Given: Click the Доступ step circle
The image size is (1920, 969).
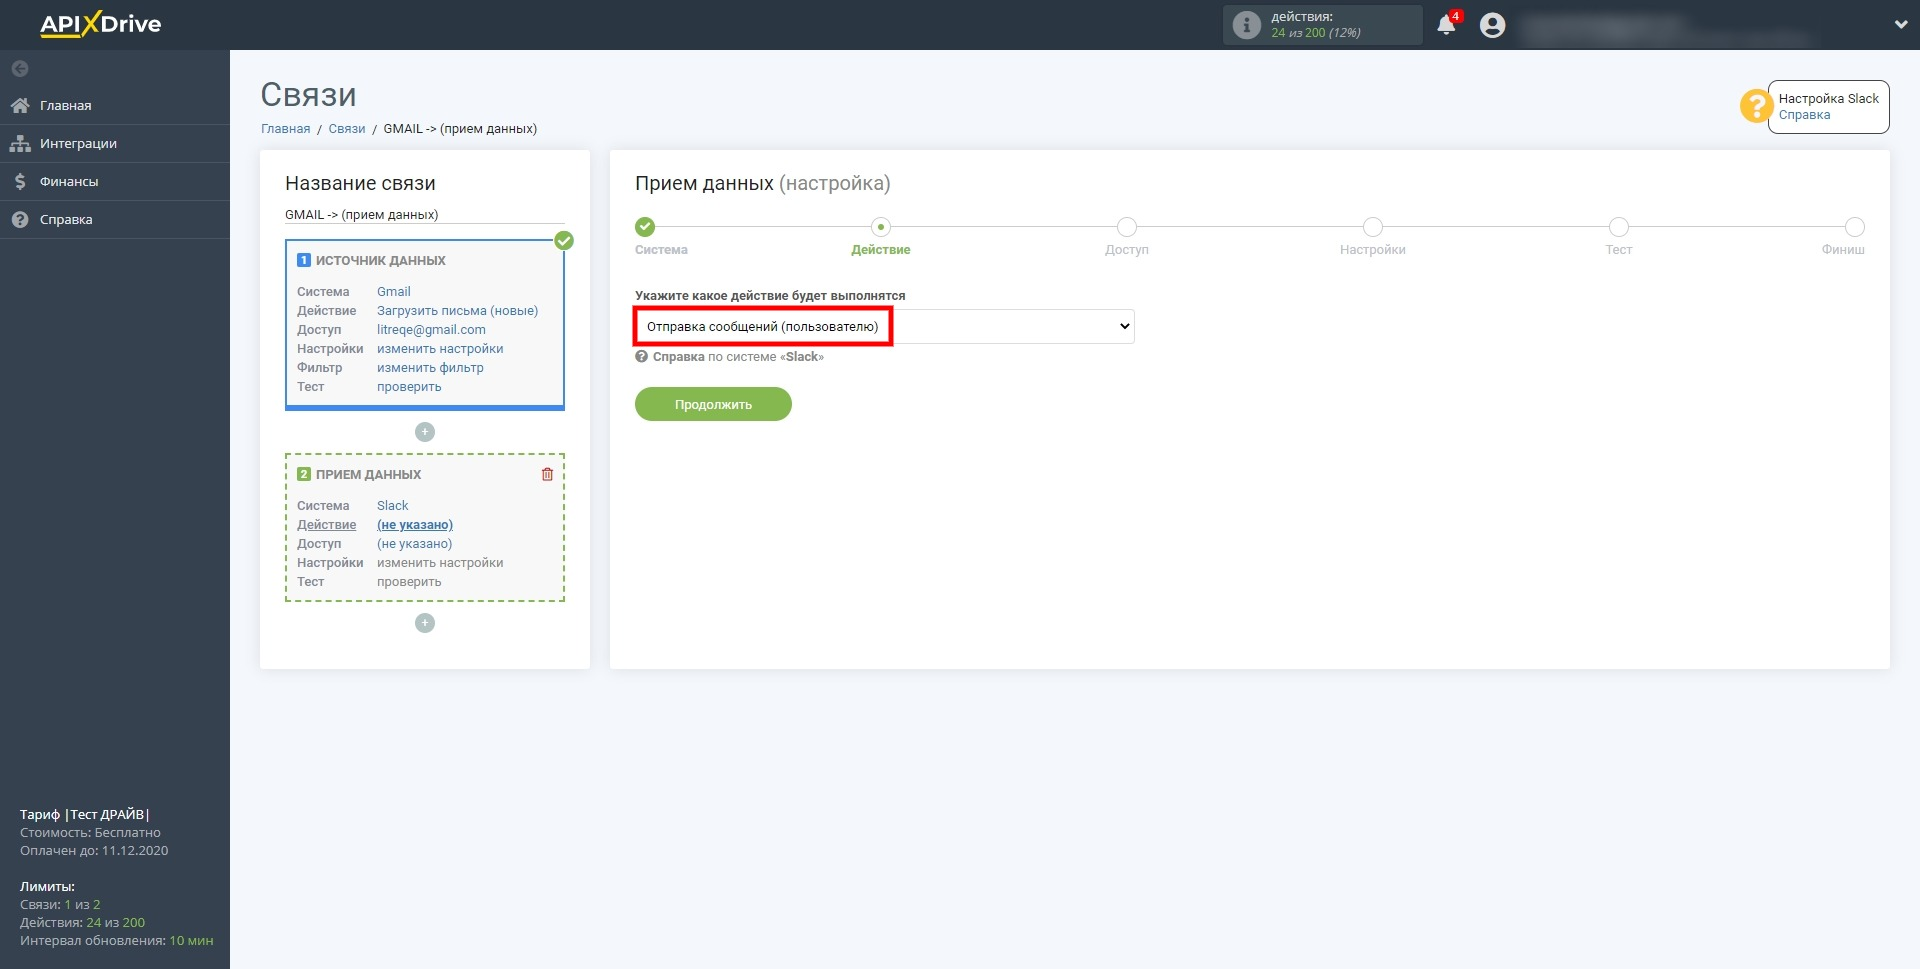Looking at the screenshot, I should (x=1127, y=227).
